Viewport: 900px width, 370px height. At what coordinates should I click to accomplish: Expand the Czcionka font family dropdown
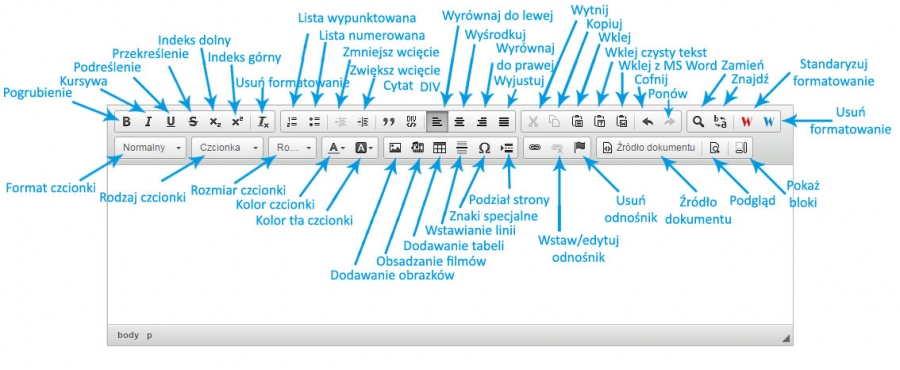(228, 147)
